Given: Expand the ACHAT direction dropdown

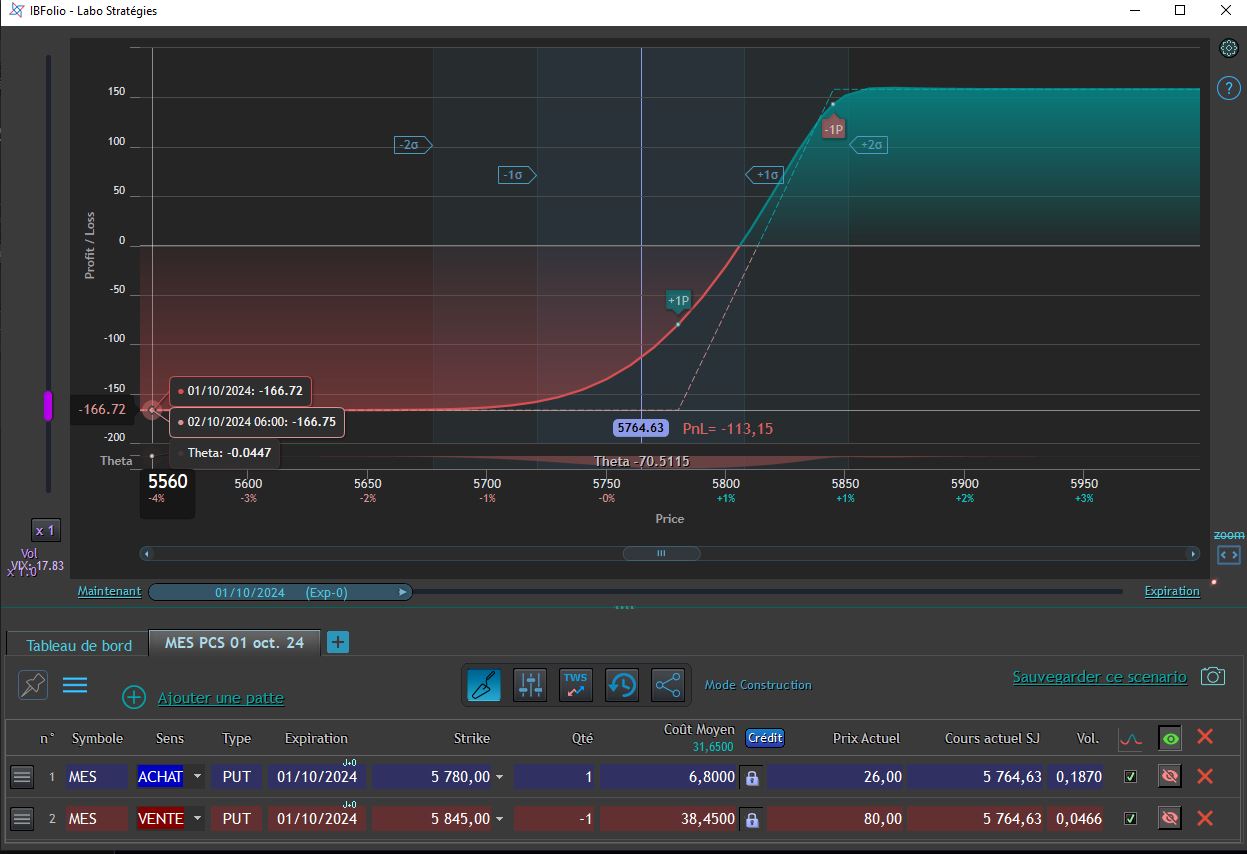Looking at the screenshot, I should tap(197, 777).
